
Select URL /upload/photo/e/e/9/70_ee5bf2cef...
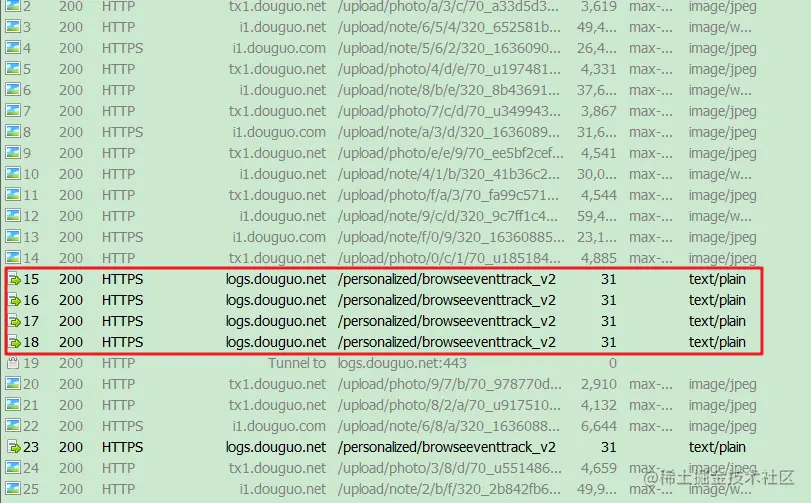(450, 153)
